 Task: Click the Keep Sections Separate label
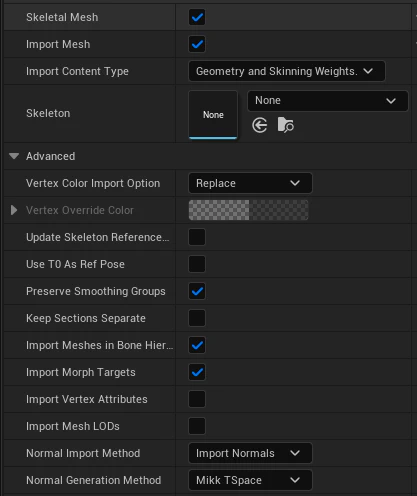pyautogui.click(x=86, y=318)
